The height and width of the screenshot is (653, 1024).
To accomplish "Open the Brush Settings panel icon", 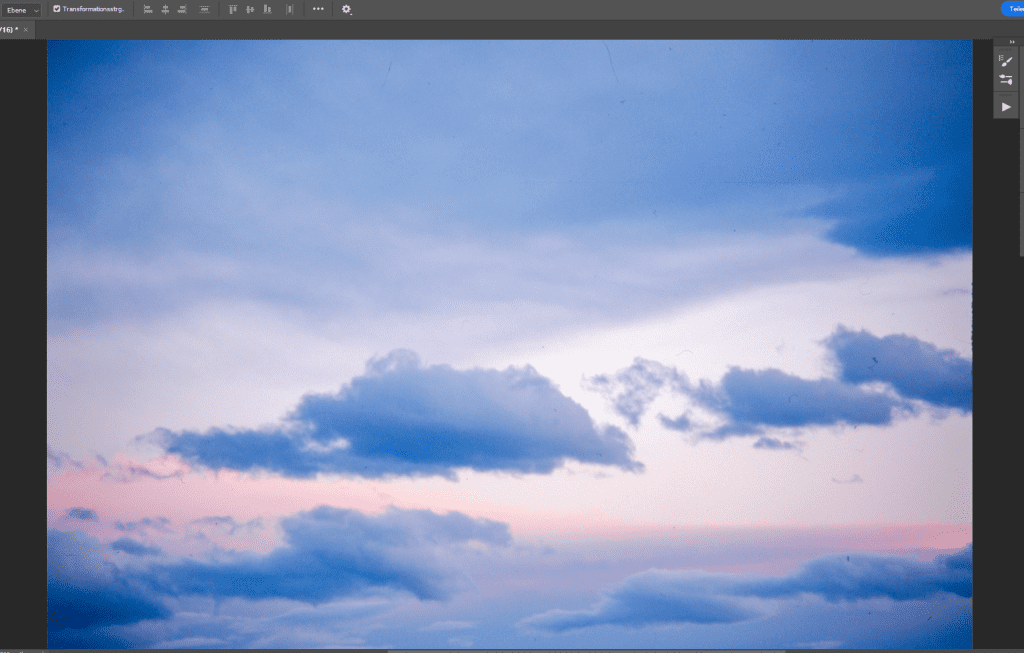I will click(x=1006, y=80).
